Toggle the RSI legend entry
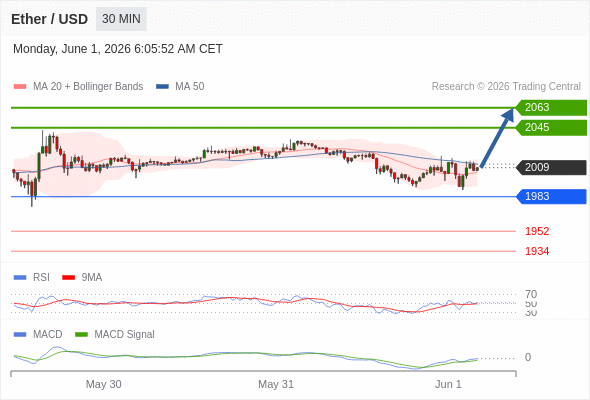Screen dimensions: 590x400 (41, 278)
